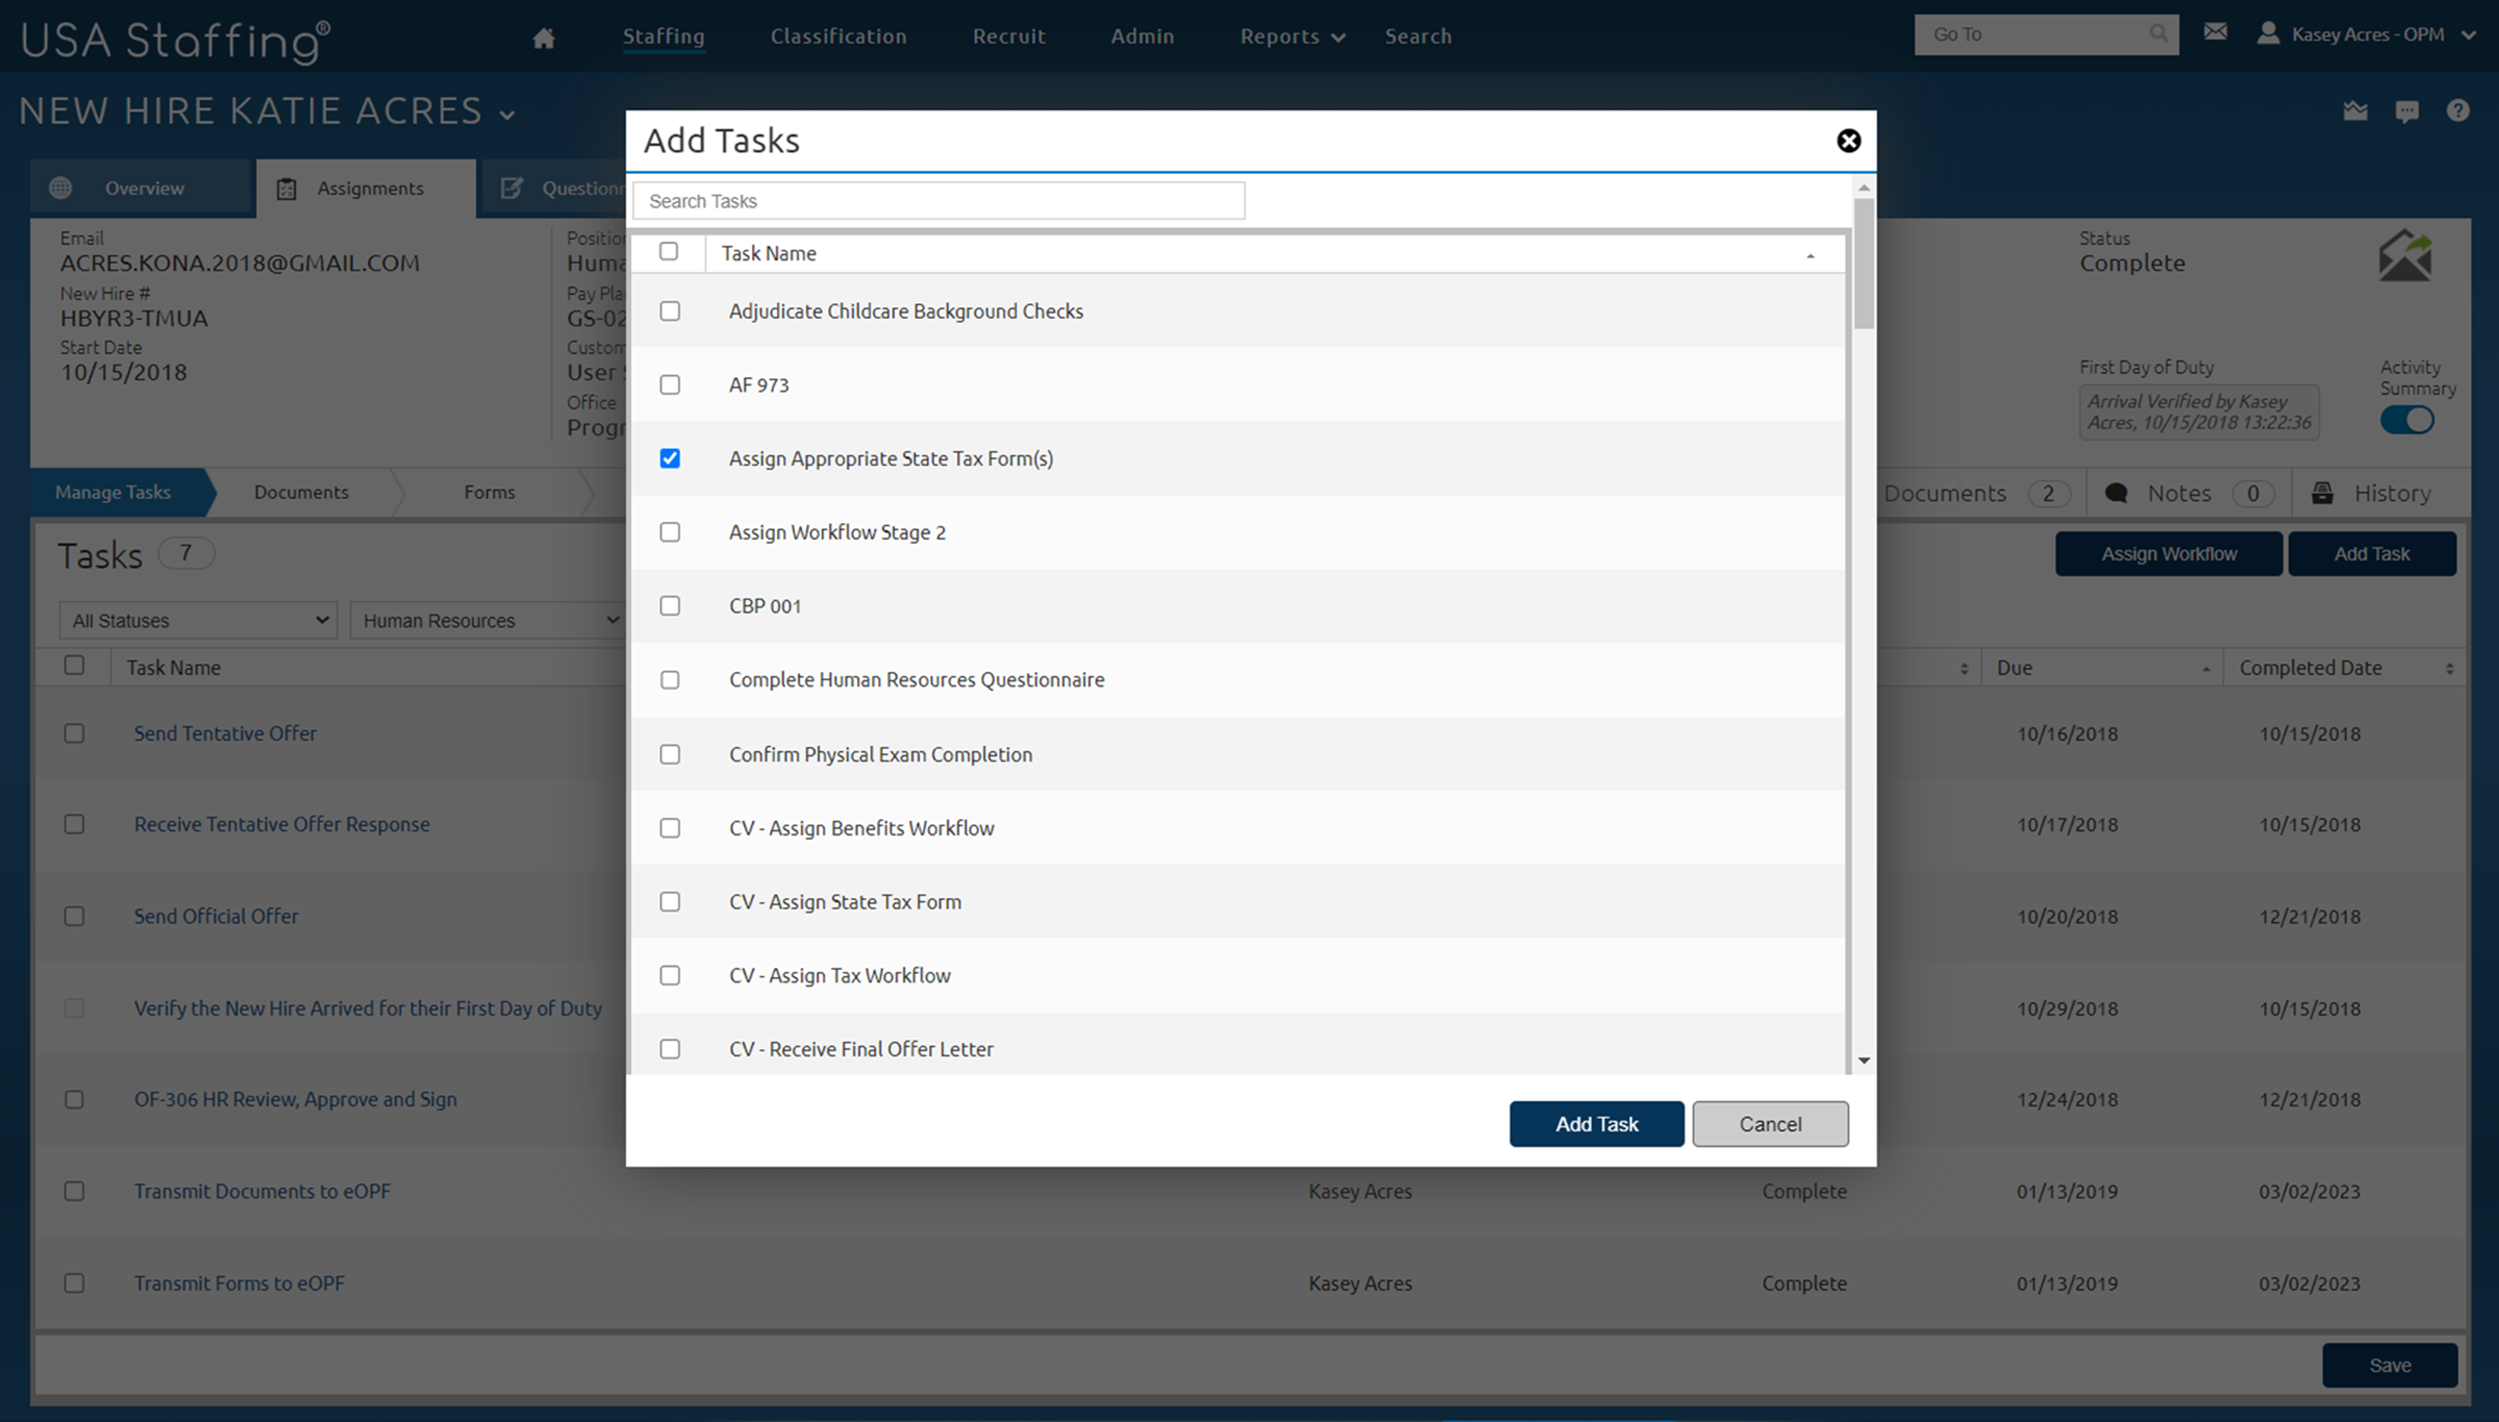The width and height of the screenshot is (2499, 1422).
Task: Sort background table by Completed Date
Action: point(2449,668)
